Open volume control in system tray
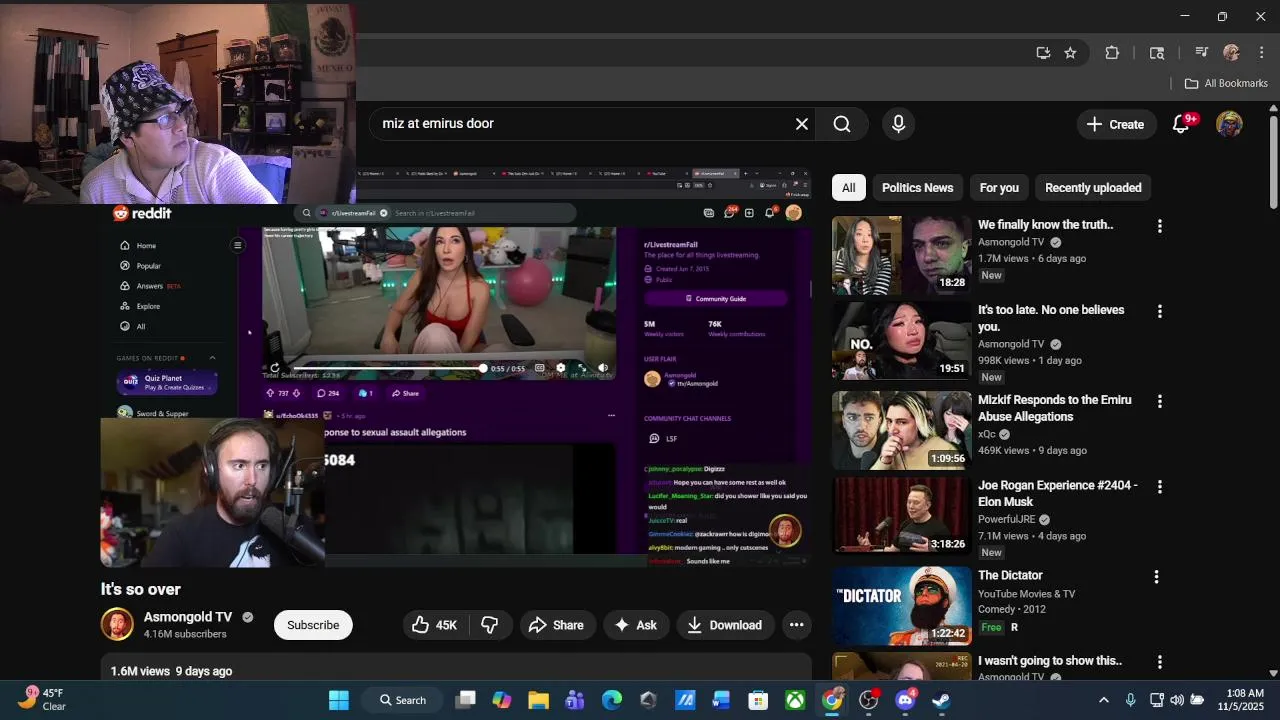Viewport: 1280px width, 720px height. (x=1177, y=700)
